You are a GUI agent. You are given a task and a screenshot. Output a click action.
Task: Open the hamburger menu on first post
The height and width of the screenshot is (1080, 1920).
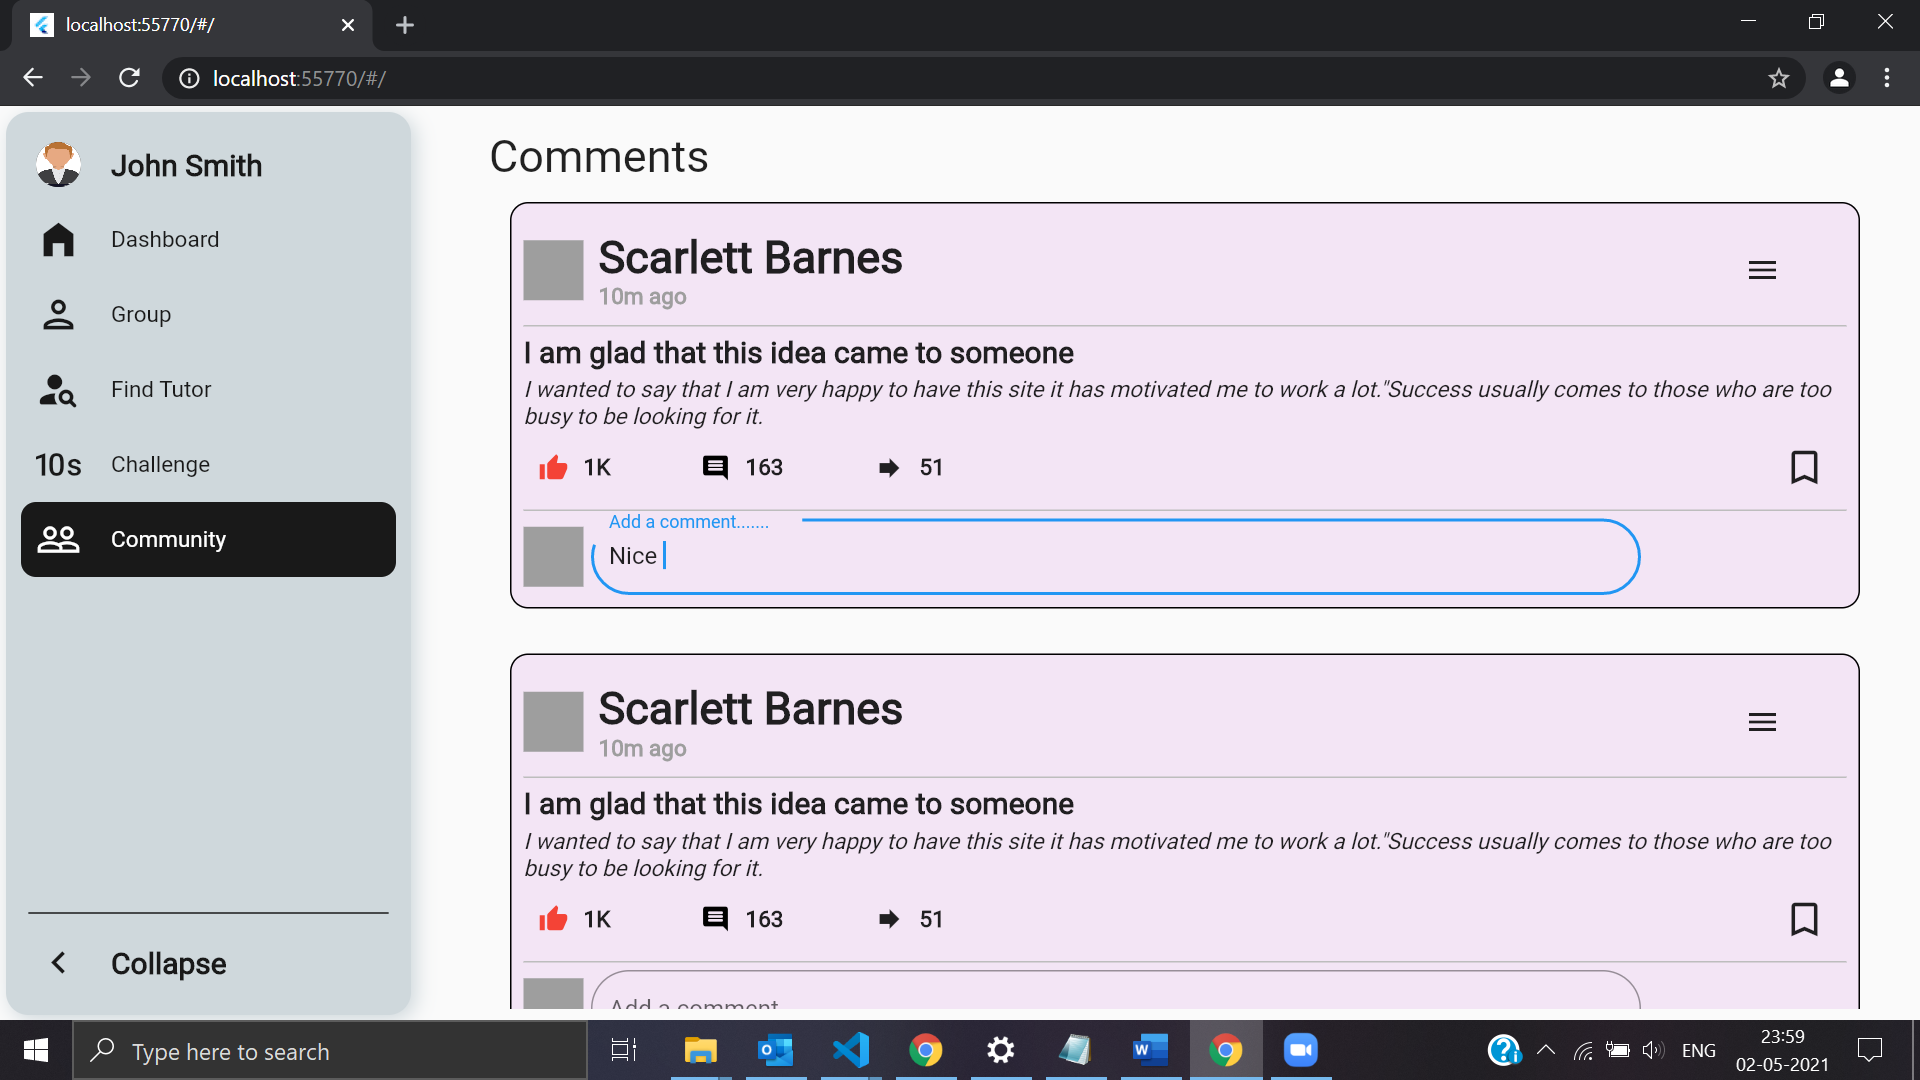point(1762,270)
